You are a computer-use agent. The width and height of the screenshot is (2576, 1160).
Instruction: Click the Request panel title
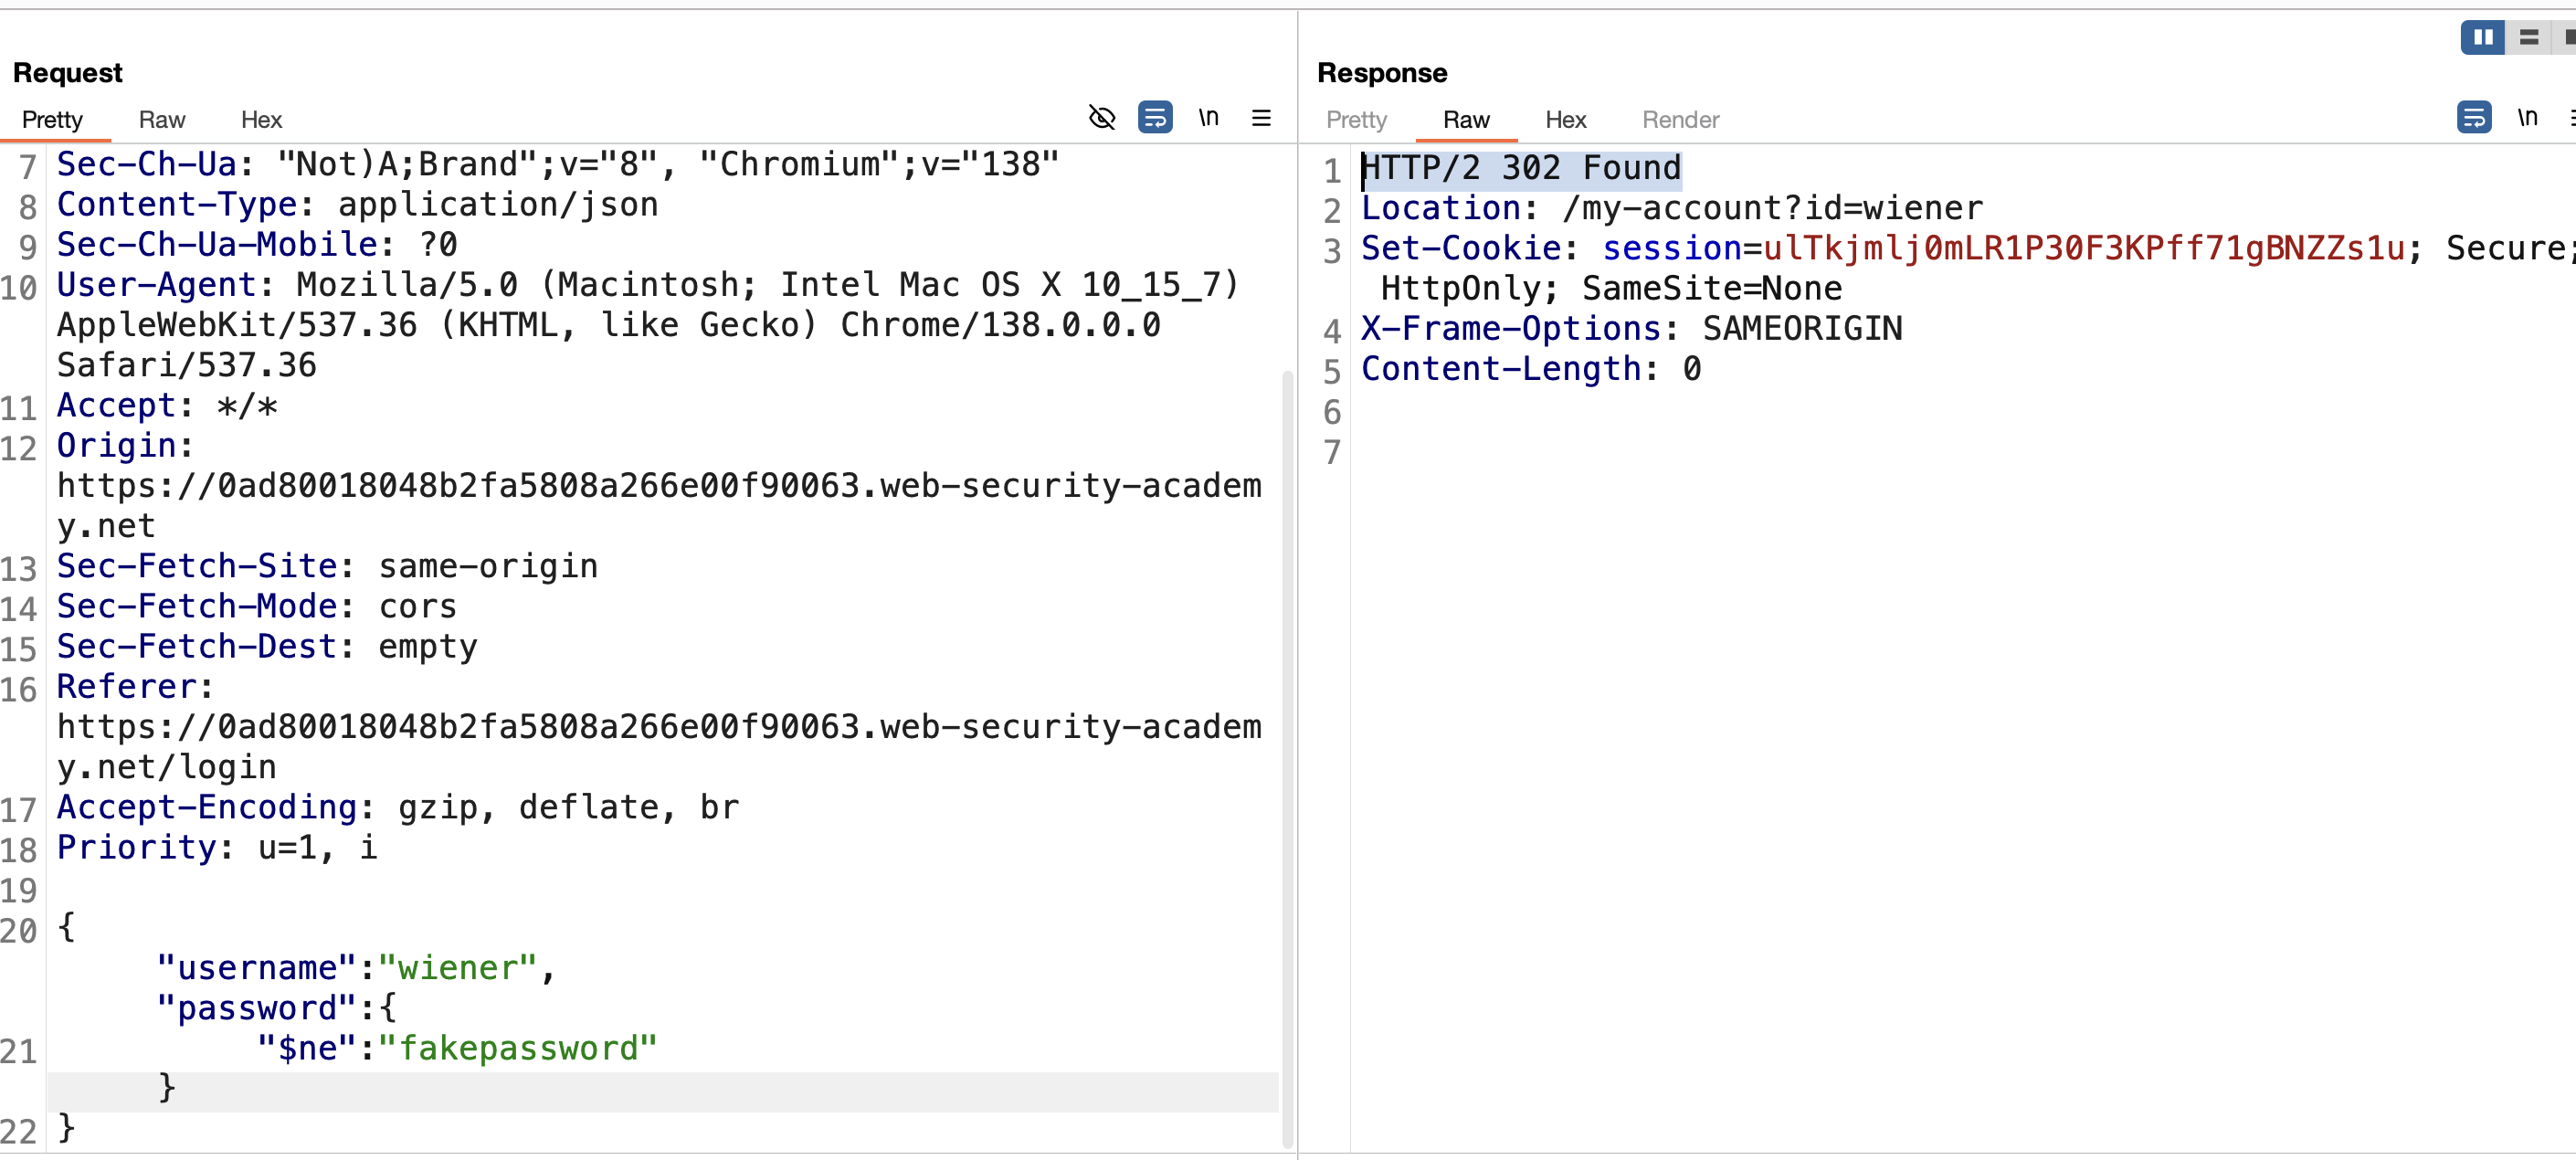pos(67,73)
